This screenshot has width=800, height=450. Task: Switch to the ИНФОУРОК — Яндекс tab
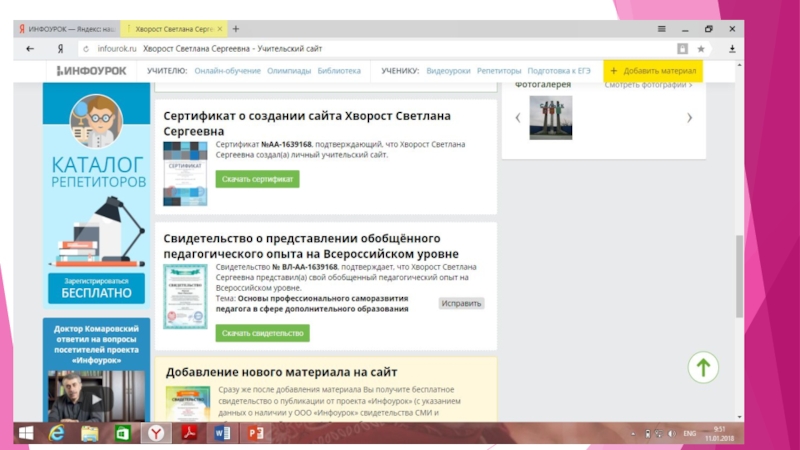tap(67, 29)
